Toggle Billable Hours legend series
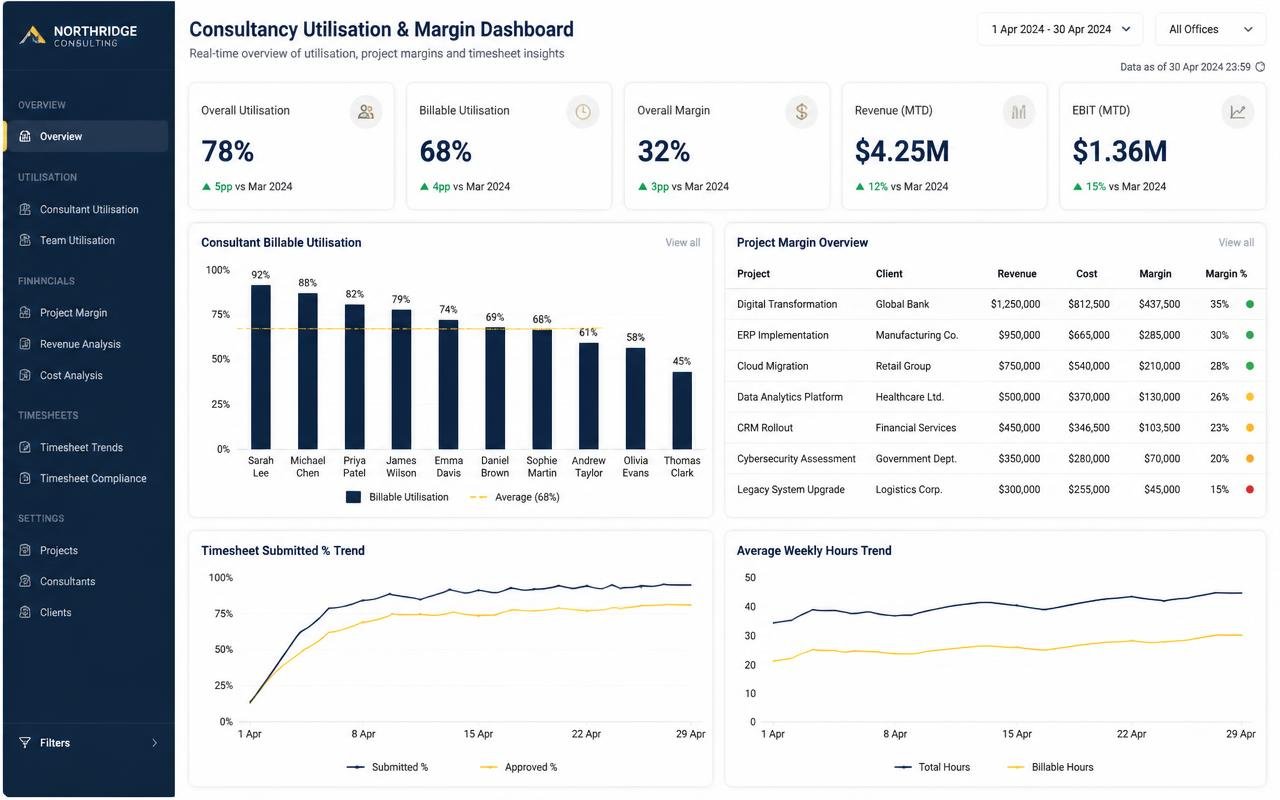Viewport: 1280px width, 800px height. pos(1049,767)
